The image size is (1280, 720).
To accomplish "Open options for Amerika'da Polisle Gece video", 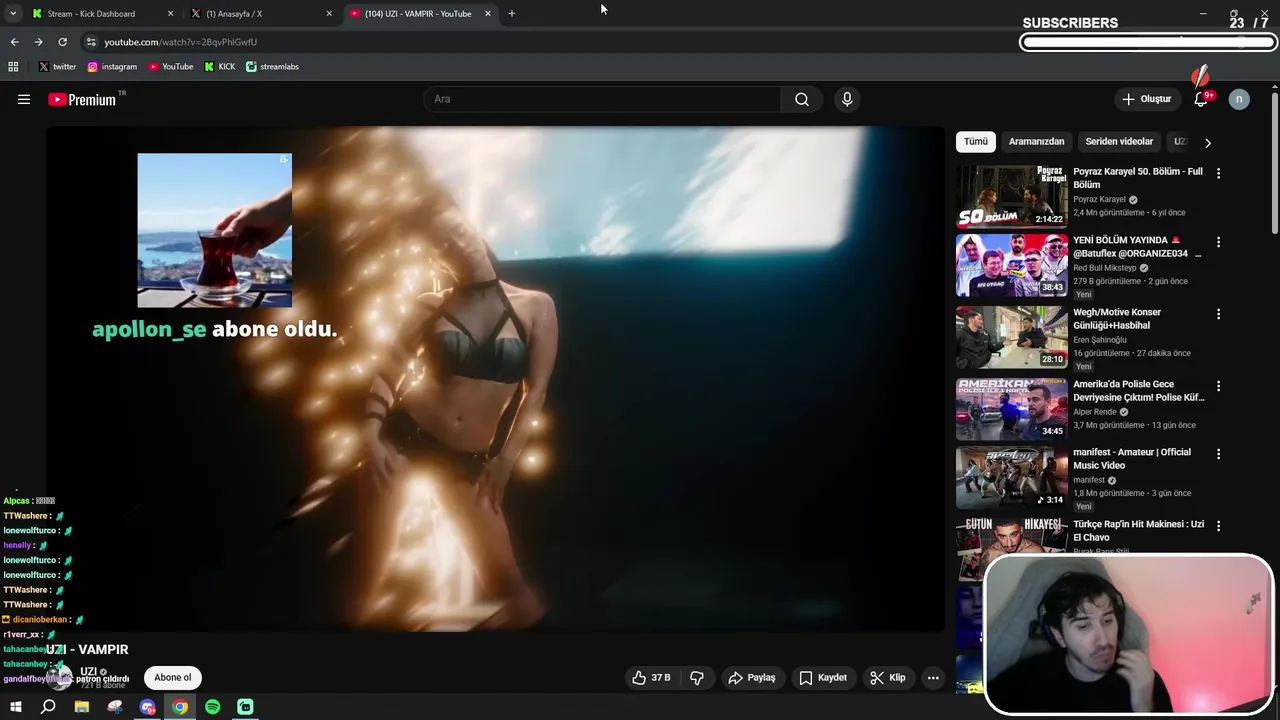I will 1218,386.
